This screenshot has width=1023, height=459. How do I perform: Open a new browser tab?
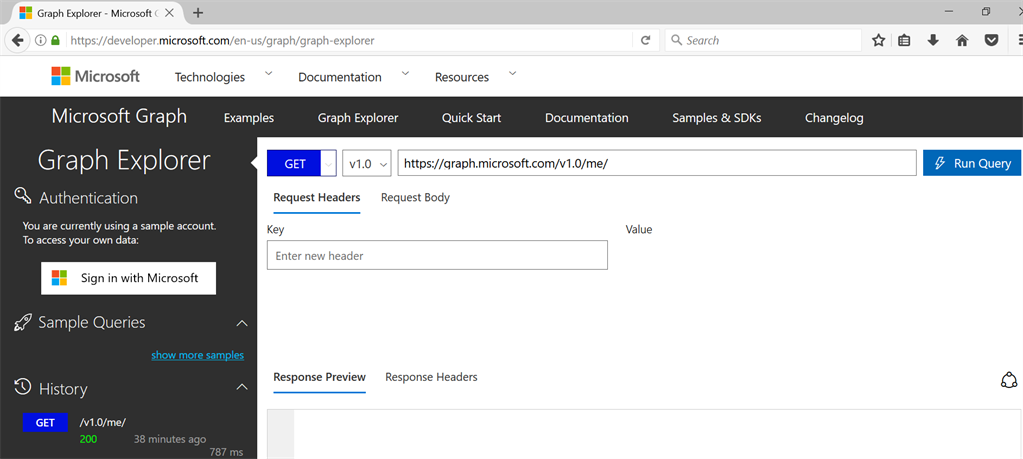tap(198, 12)
